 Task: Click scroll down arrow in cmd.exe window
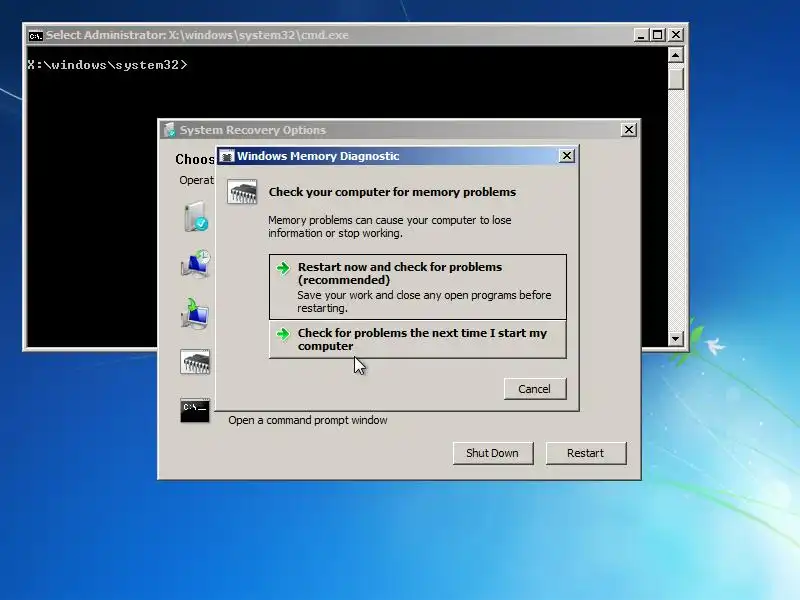(x=676, y=338)
